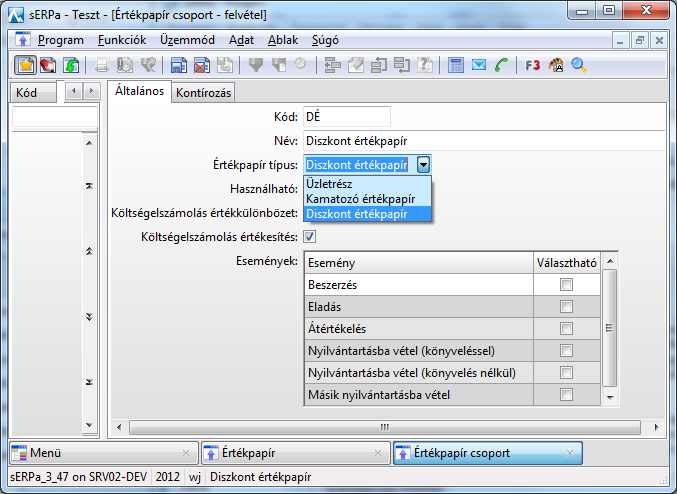Click the green undo arrow icon
Viewport: 677px width, 494px height.
click(x=71, y=65)
